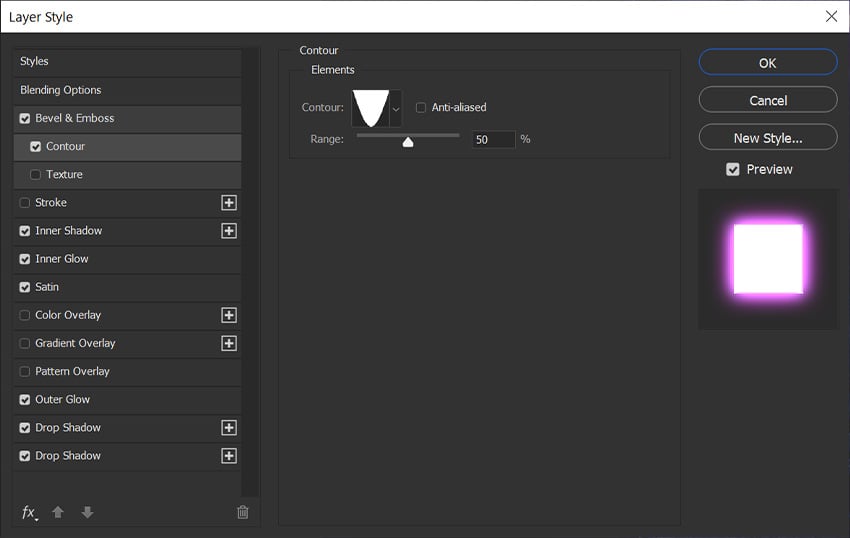Image resolution: width=850 pixels, height=538 pixels.
Task: Click the fx effects menu icon
Action: [29, 512]
